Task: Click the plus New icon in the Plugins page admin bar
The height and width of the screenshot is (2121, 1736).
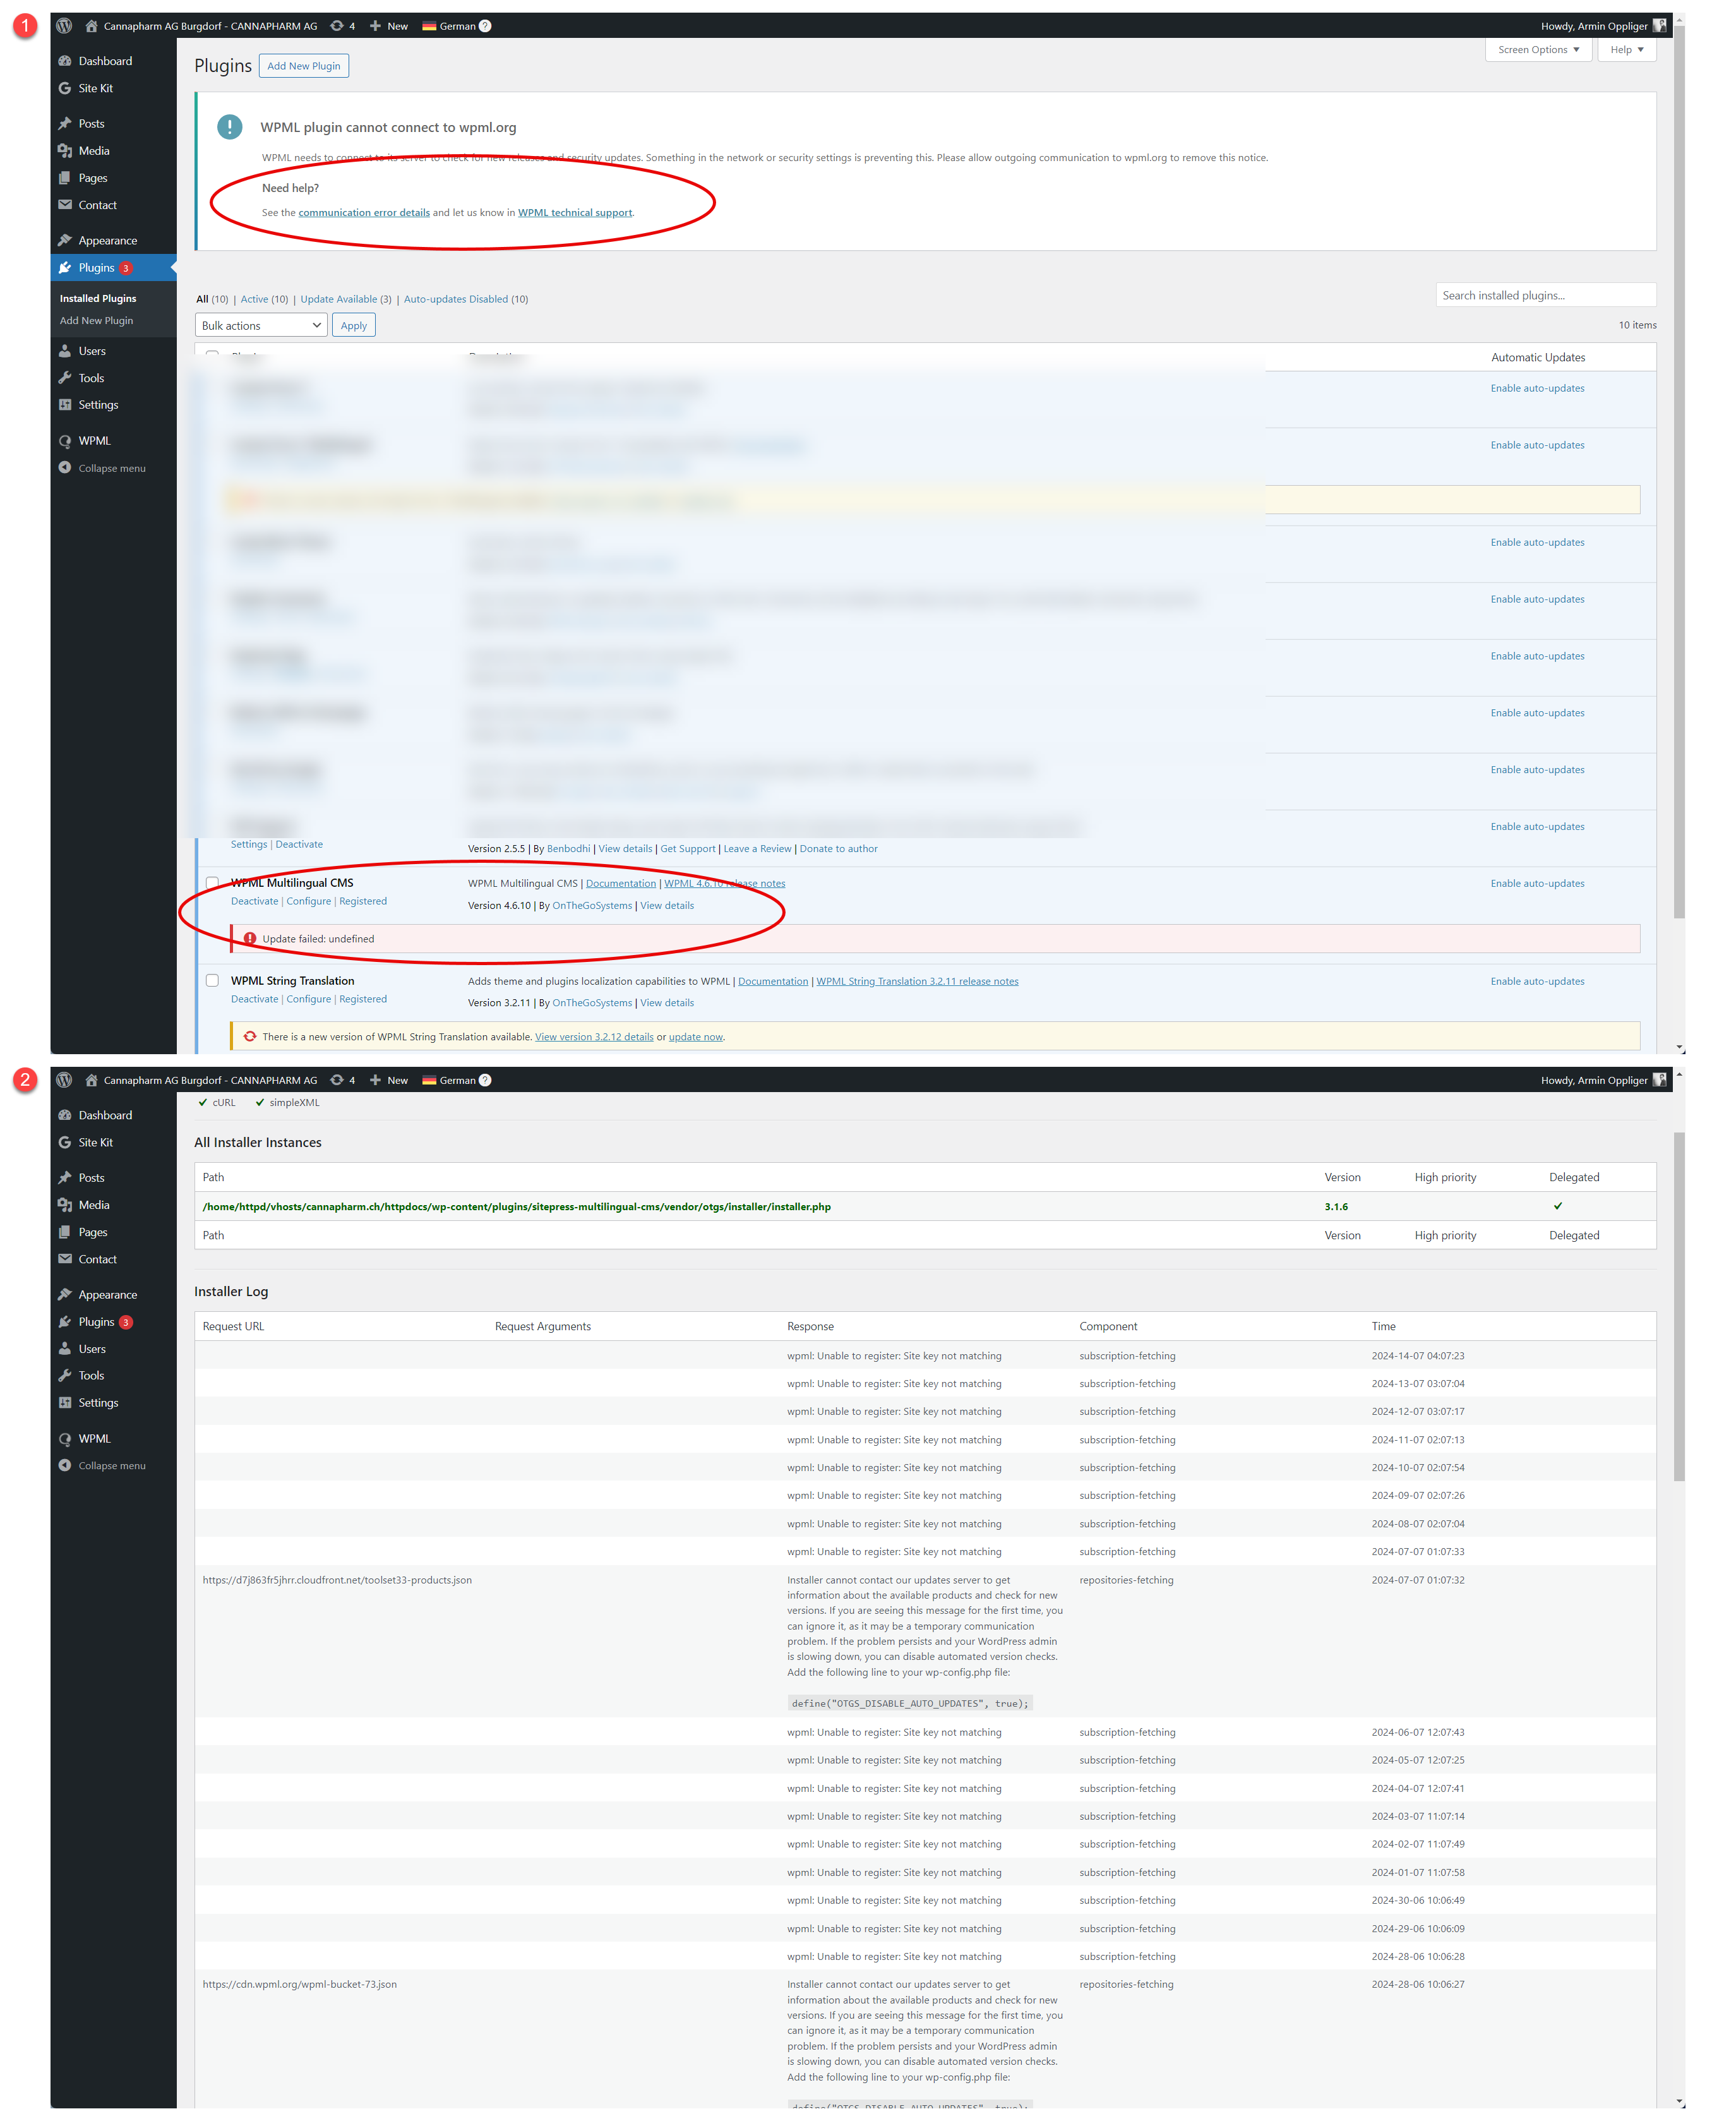Action: click(375, 26)
